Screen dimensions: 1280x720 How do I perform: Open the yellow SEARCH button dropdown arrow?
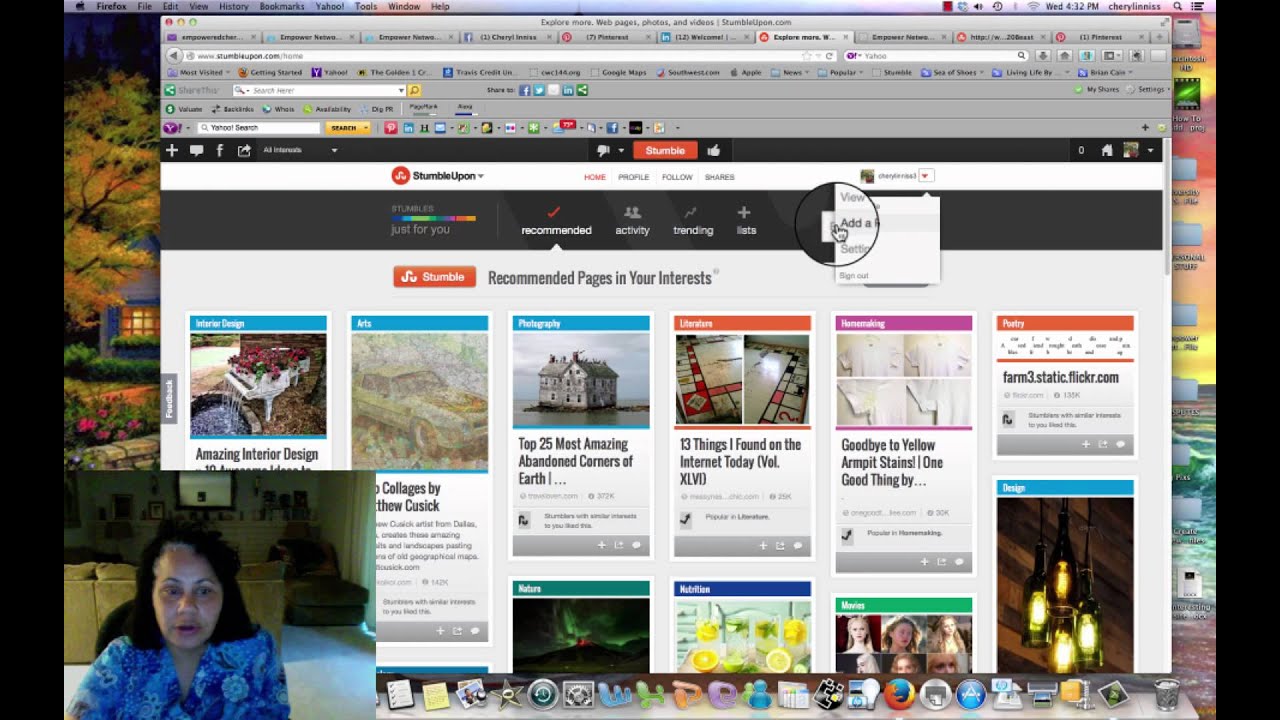point(366,128)
